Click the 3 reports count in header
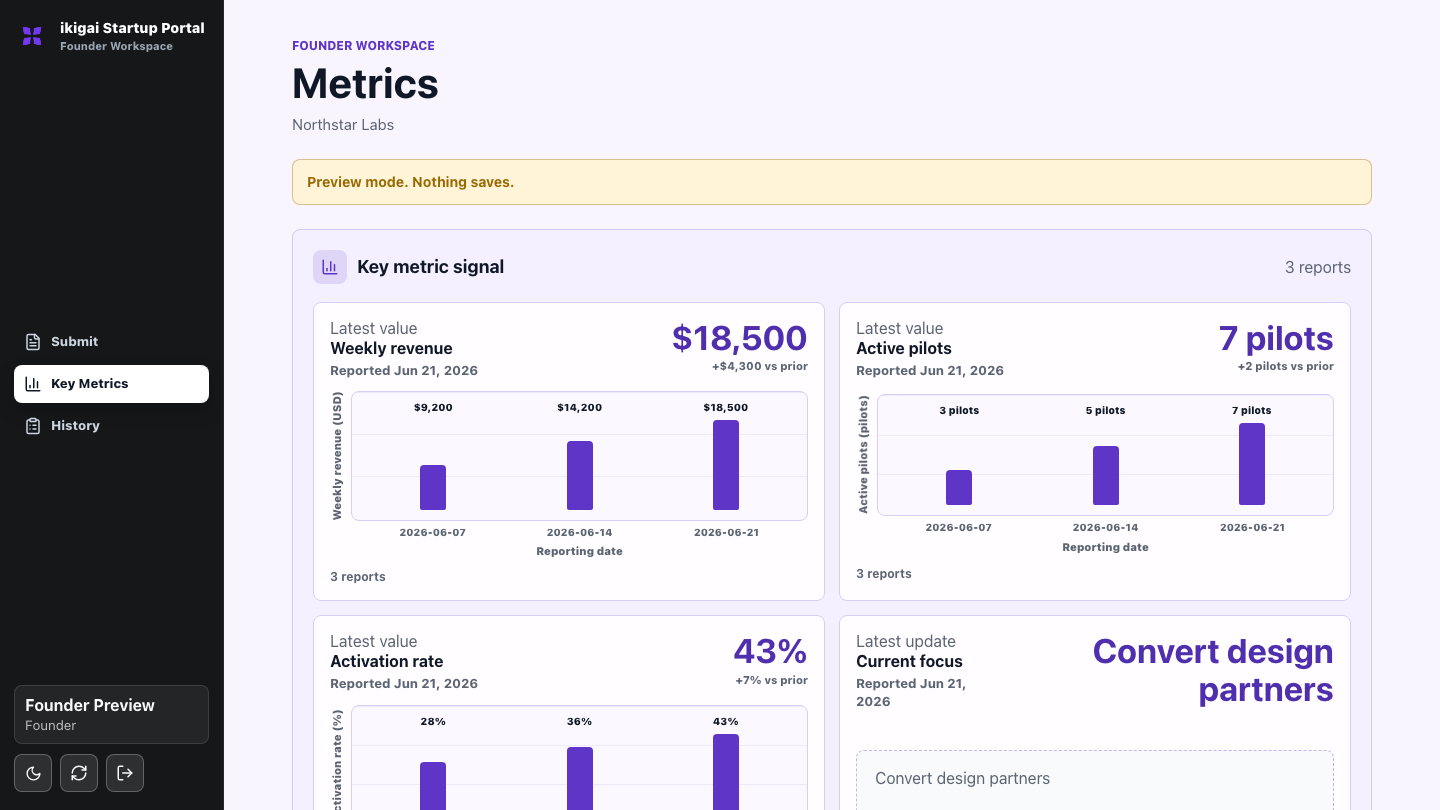Viewport: 1440px width, 810px height. (1318, 267)
